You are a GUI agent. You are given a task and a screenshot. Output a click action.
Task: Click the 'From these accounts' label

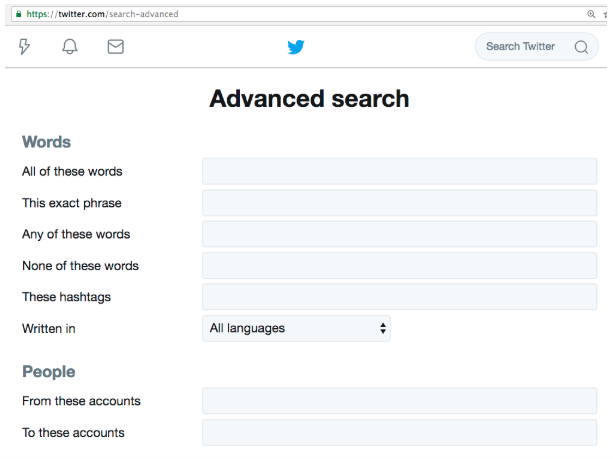[81, 401]
